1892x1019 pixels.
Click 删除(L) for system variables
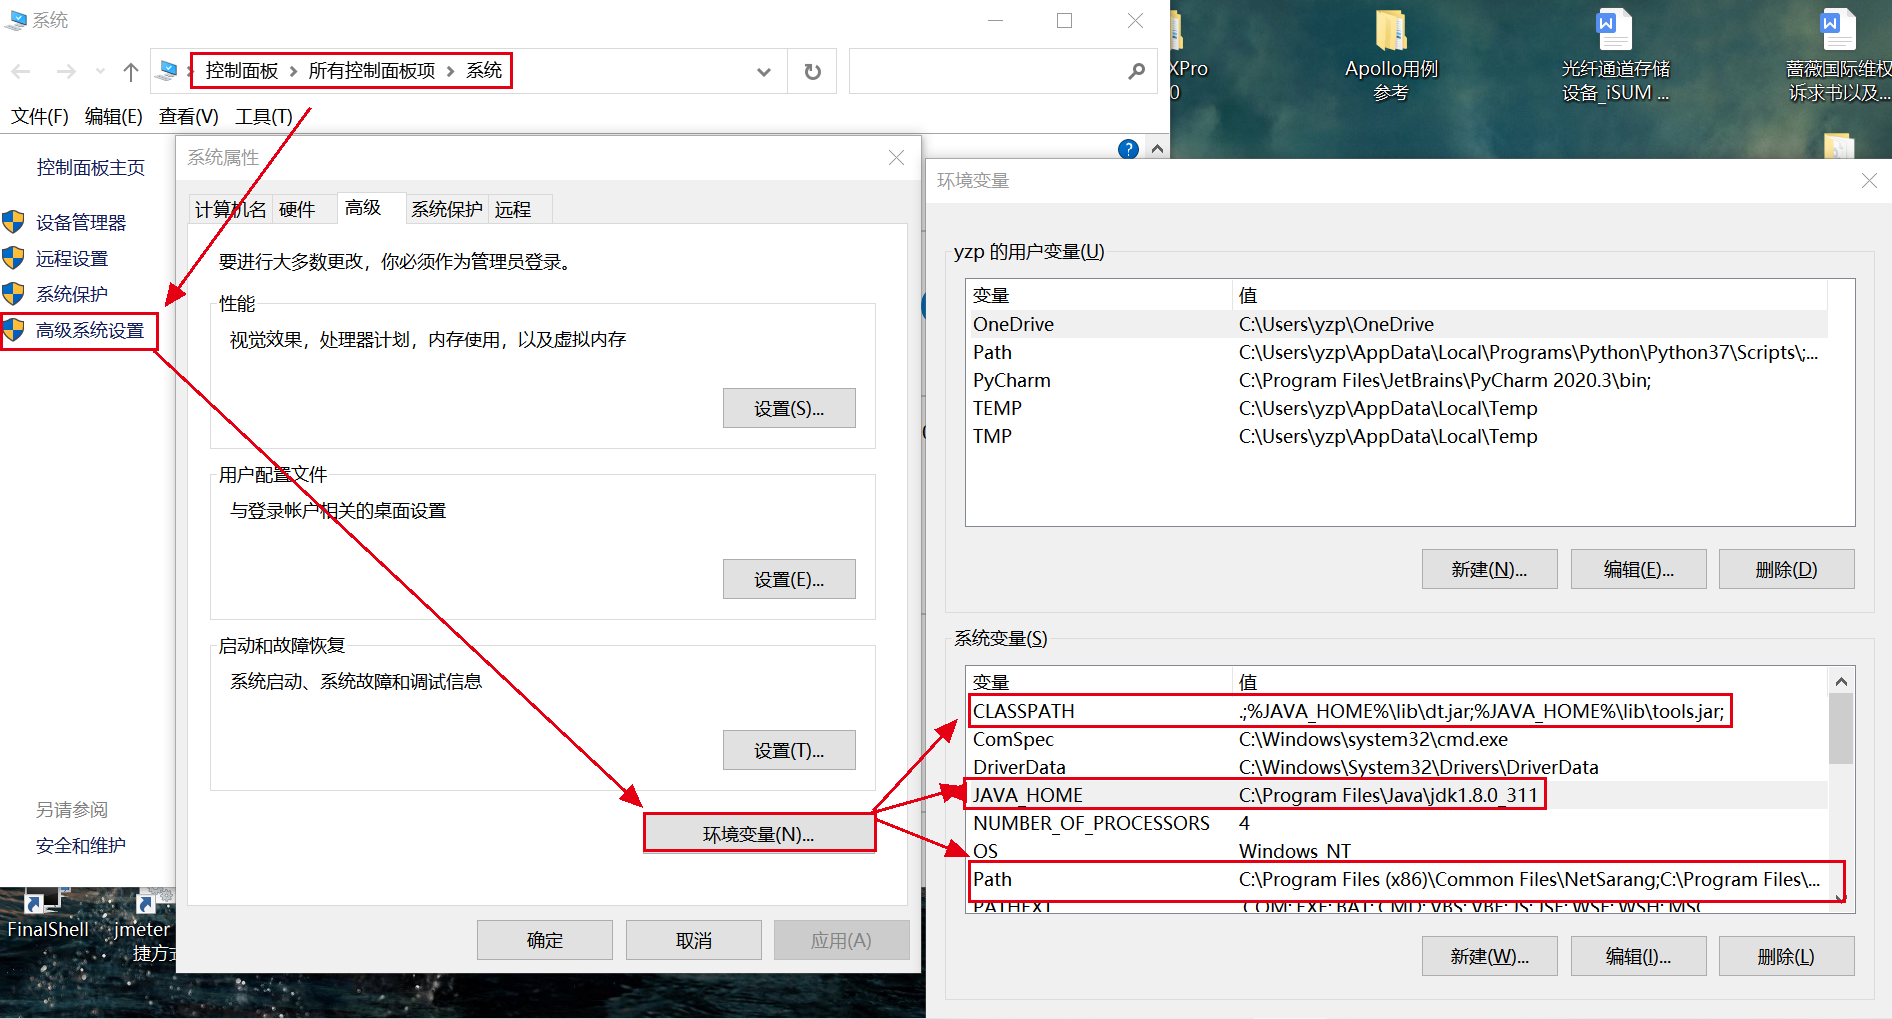click(1787, 956)
